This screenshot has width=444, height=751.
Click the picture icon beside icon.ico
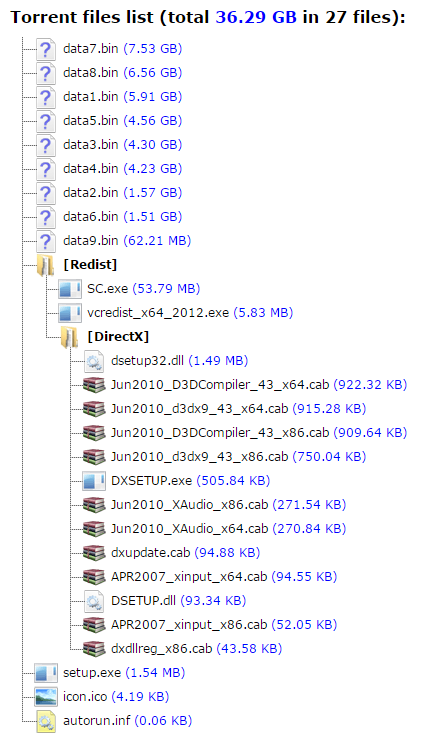(x=46, y=696)
